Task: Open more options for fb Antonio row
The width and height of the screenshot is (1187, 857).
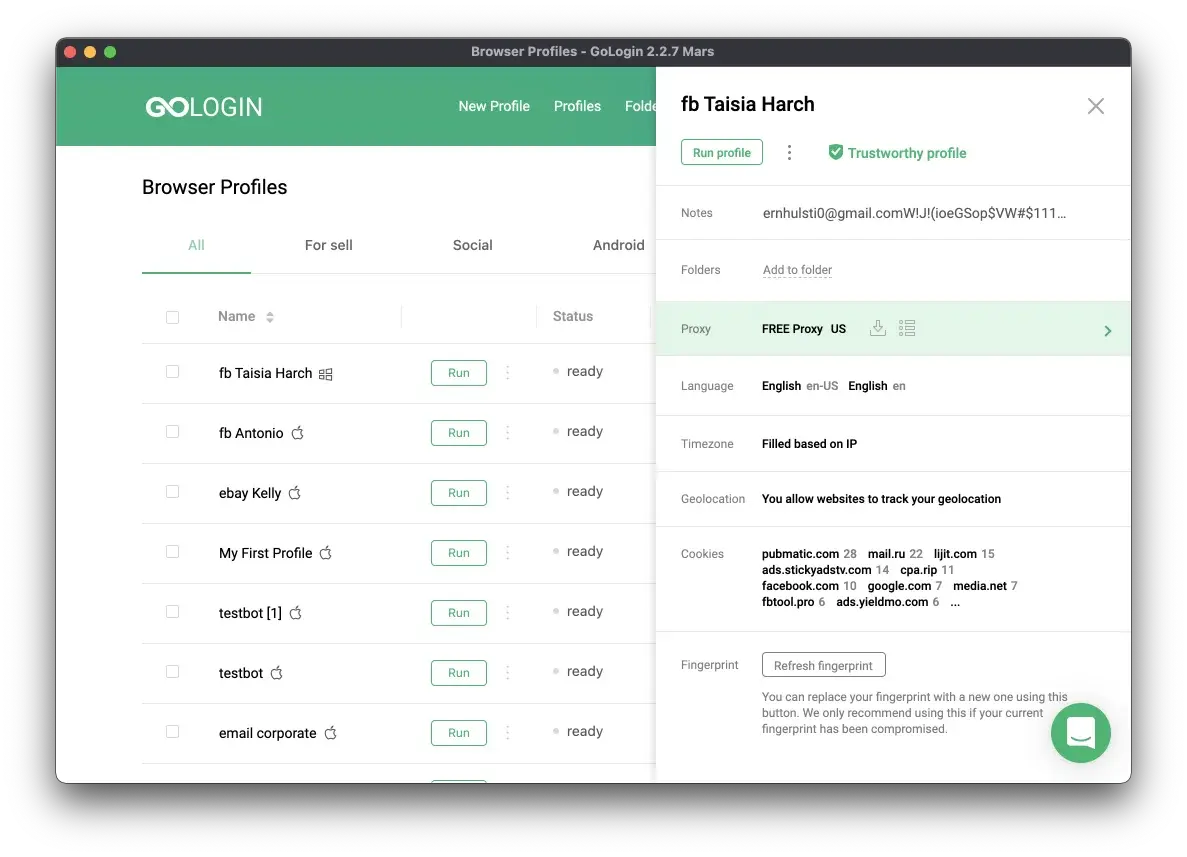Action: [x=507, y=432]
